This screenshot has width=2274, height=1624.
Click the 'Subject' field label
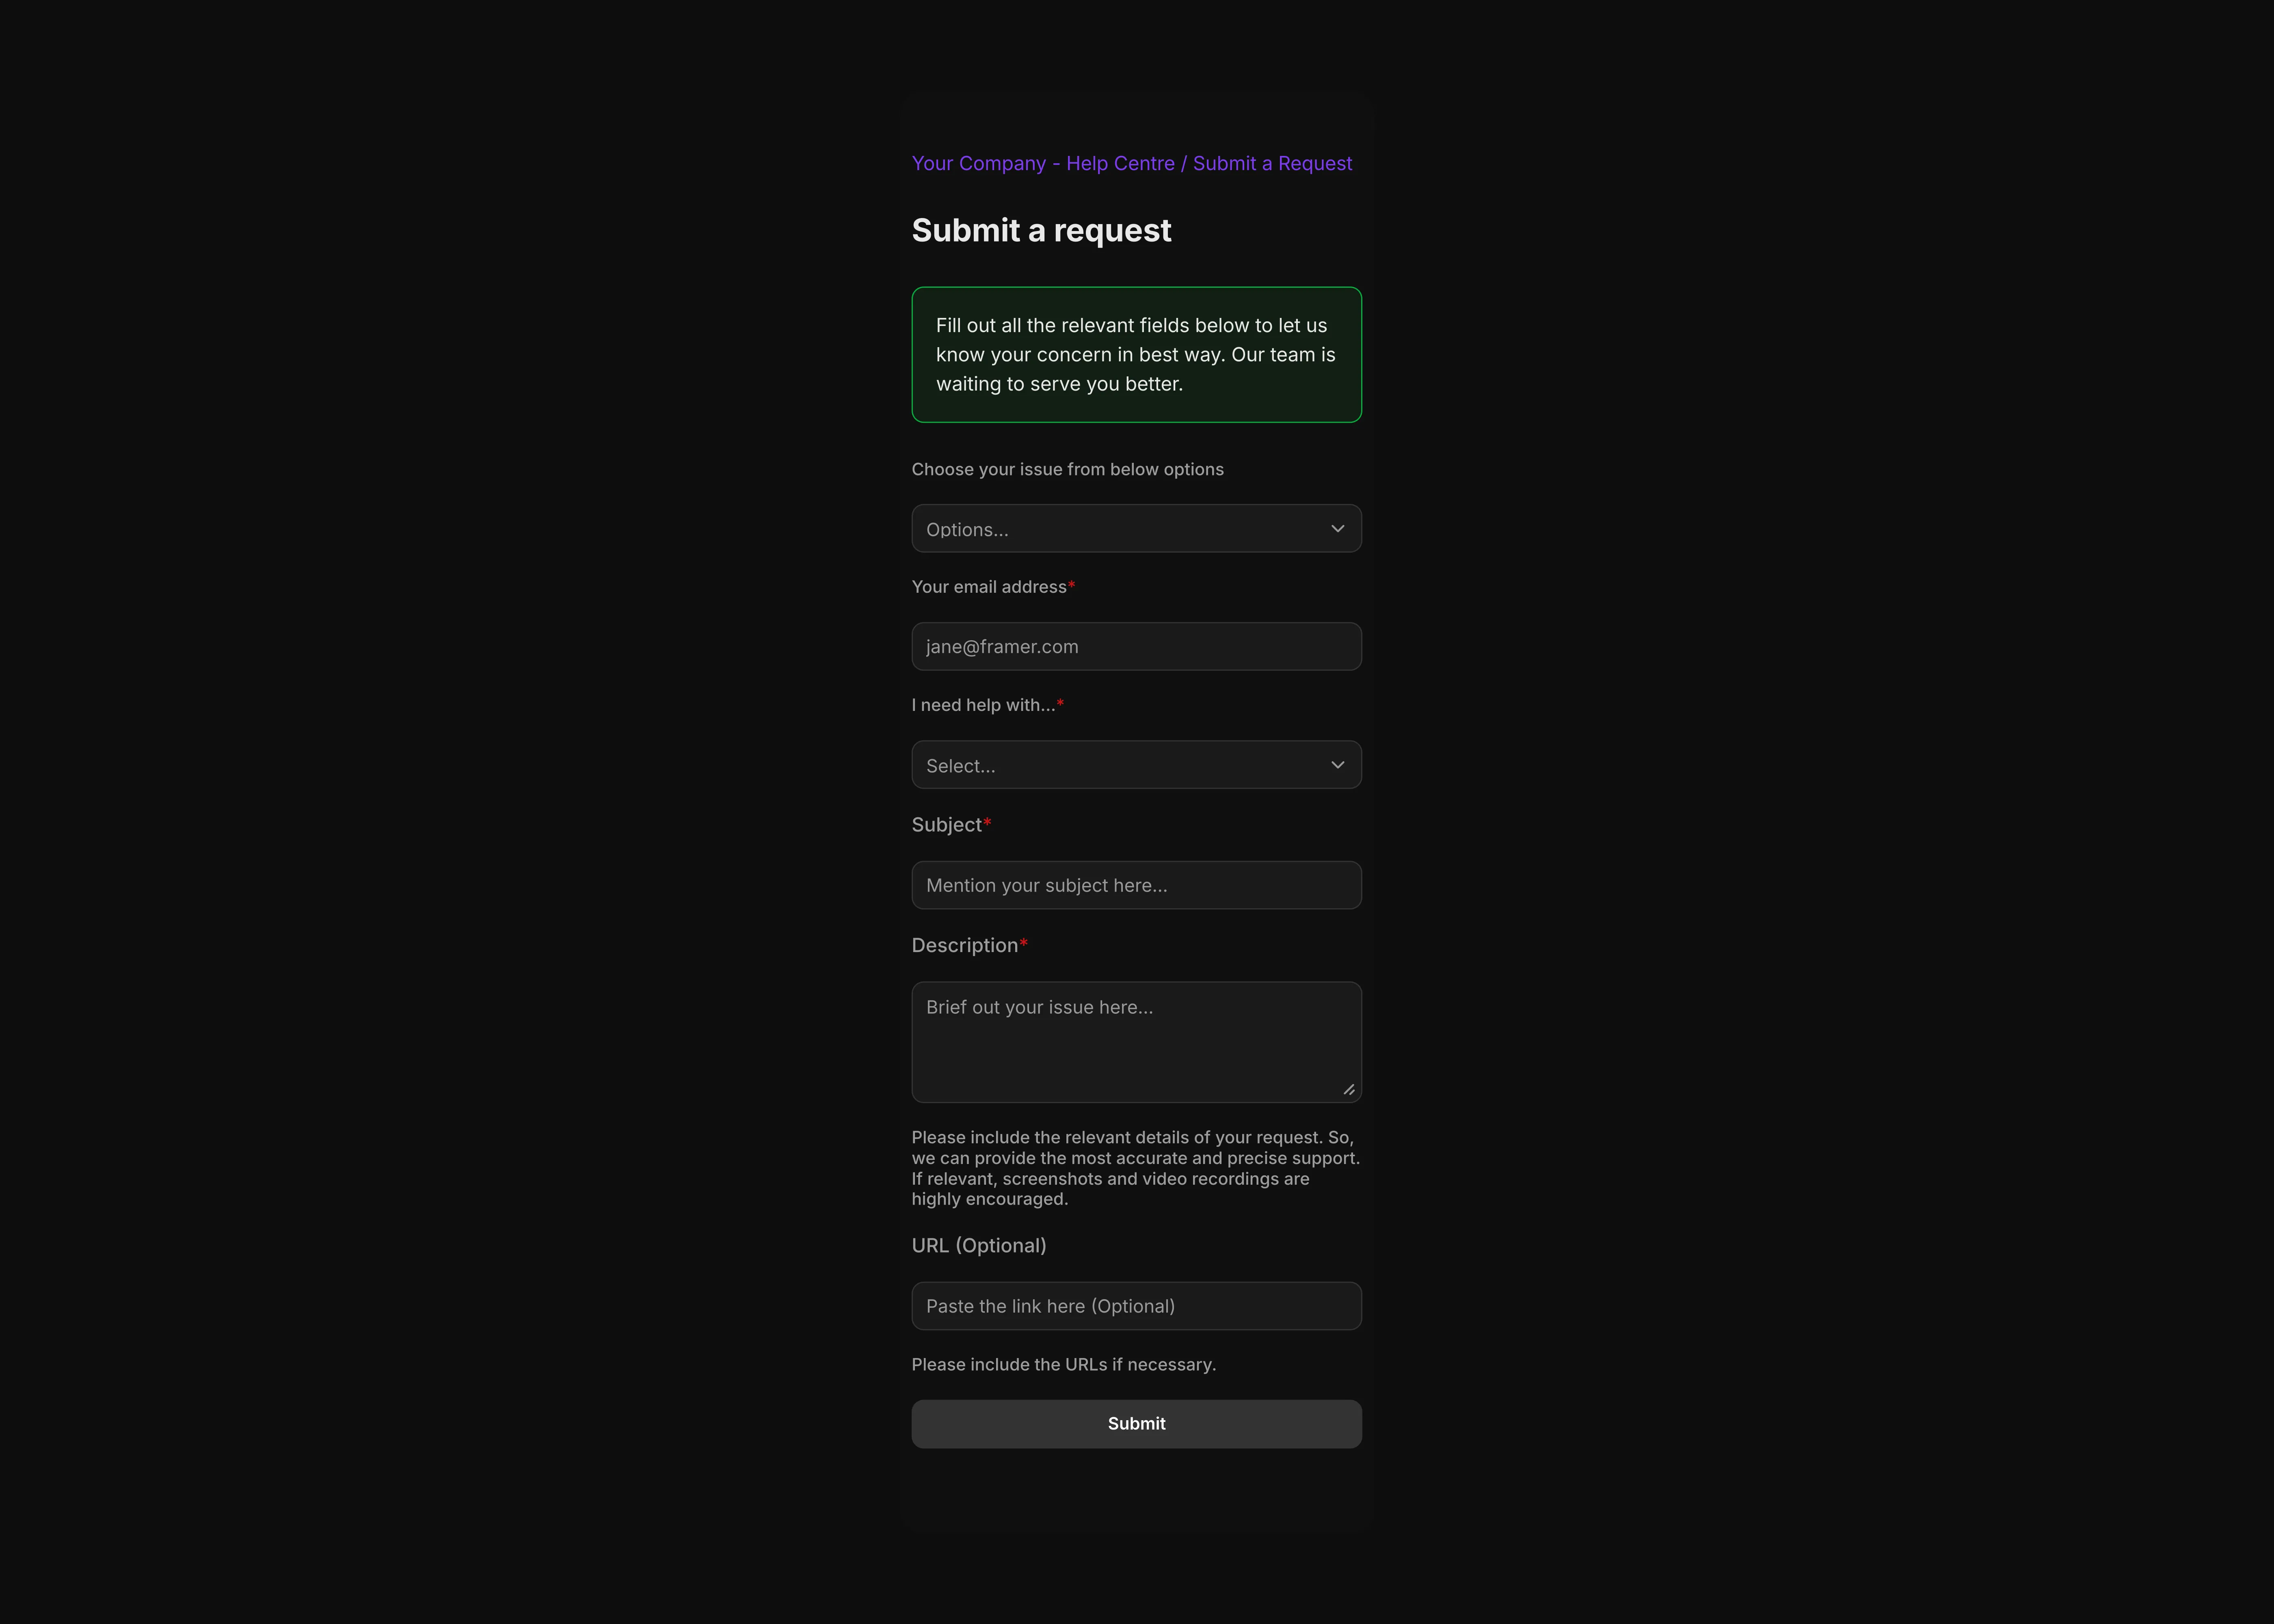tap(946, 825)
